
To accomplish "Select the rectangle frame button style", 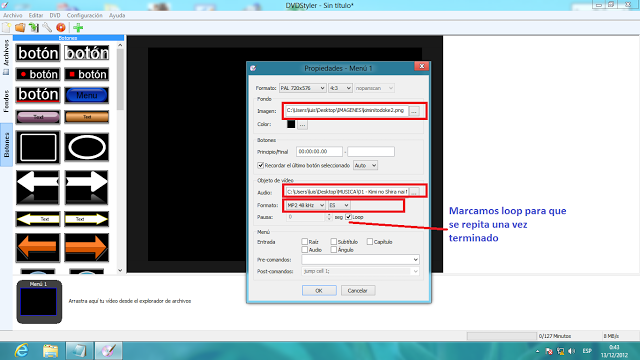I will [38, 147].
